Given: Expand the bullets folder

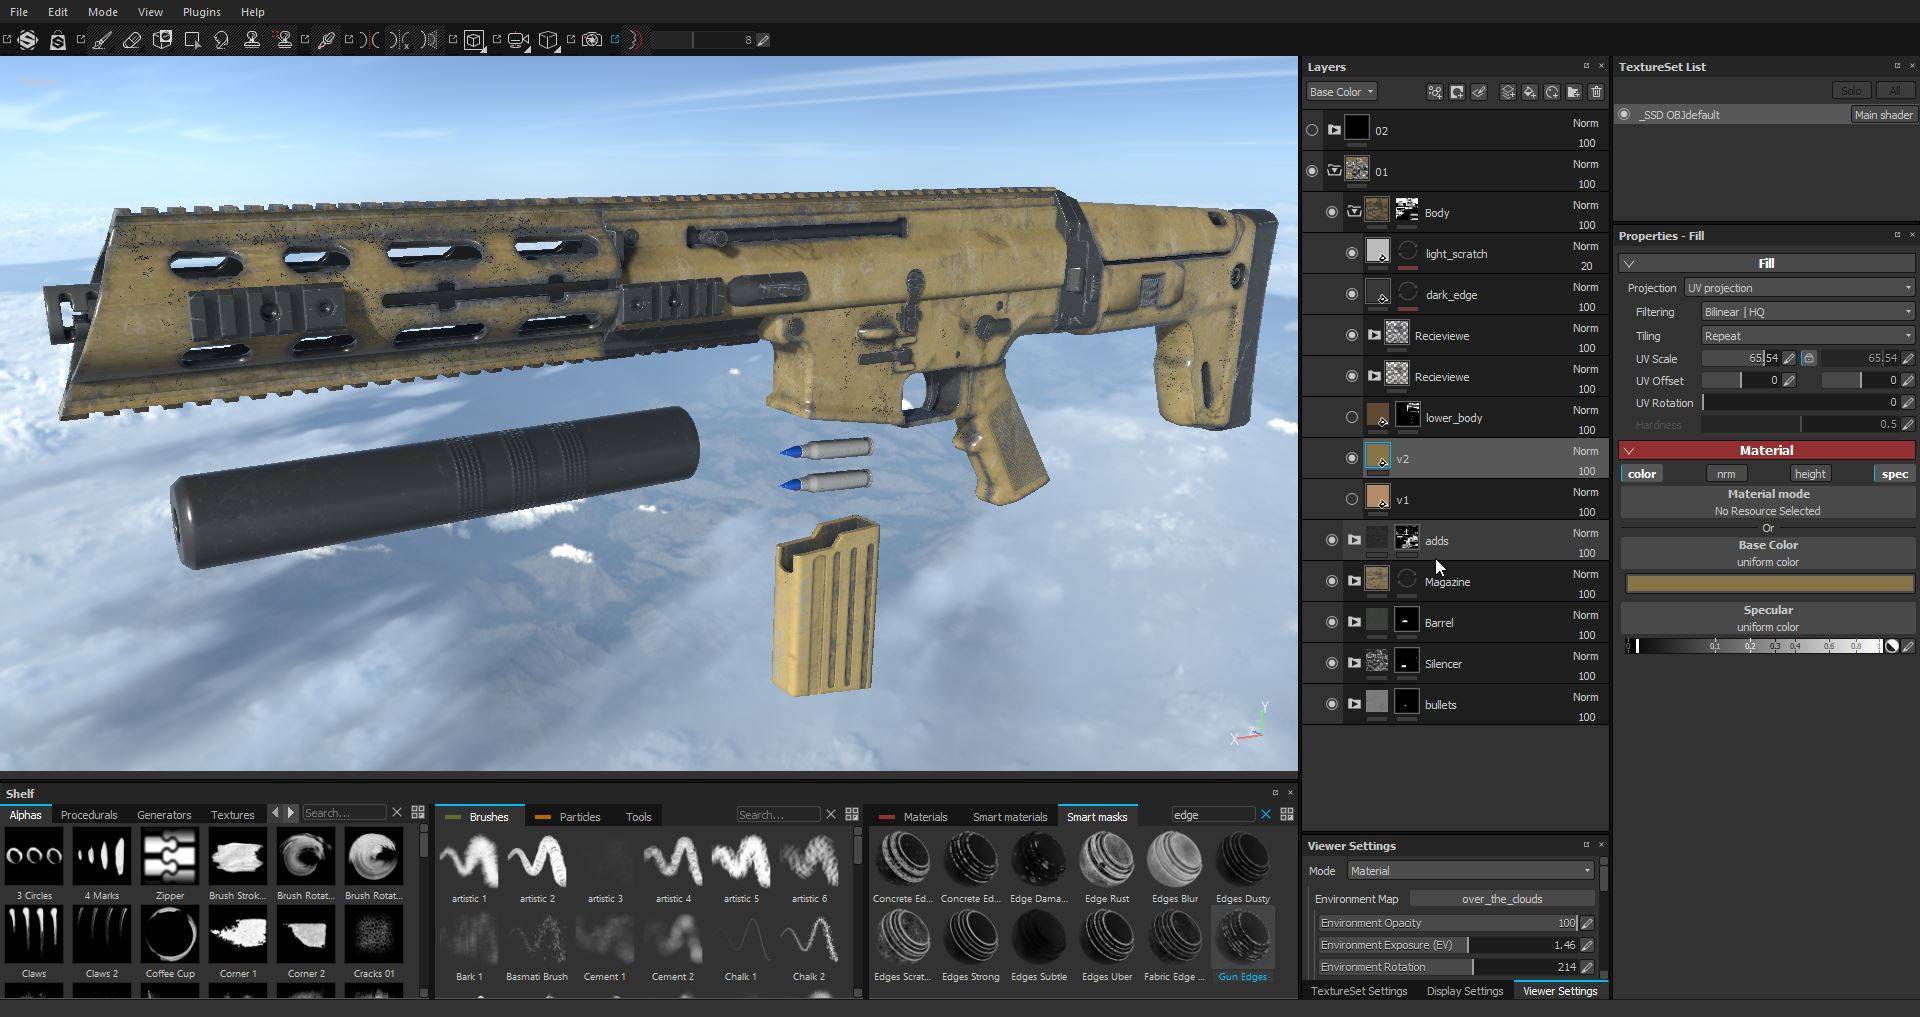Looking at the screenshot, I should (x=1354, y=704).
